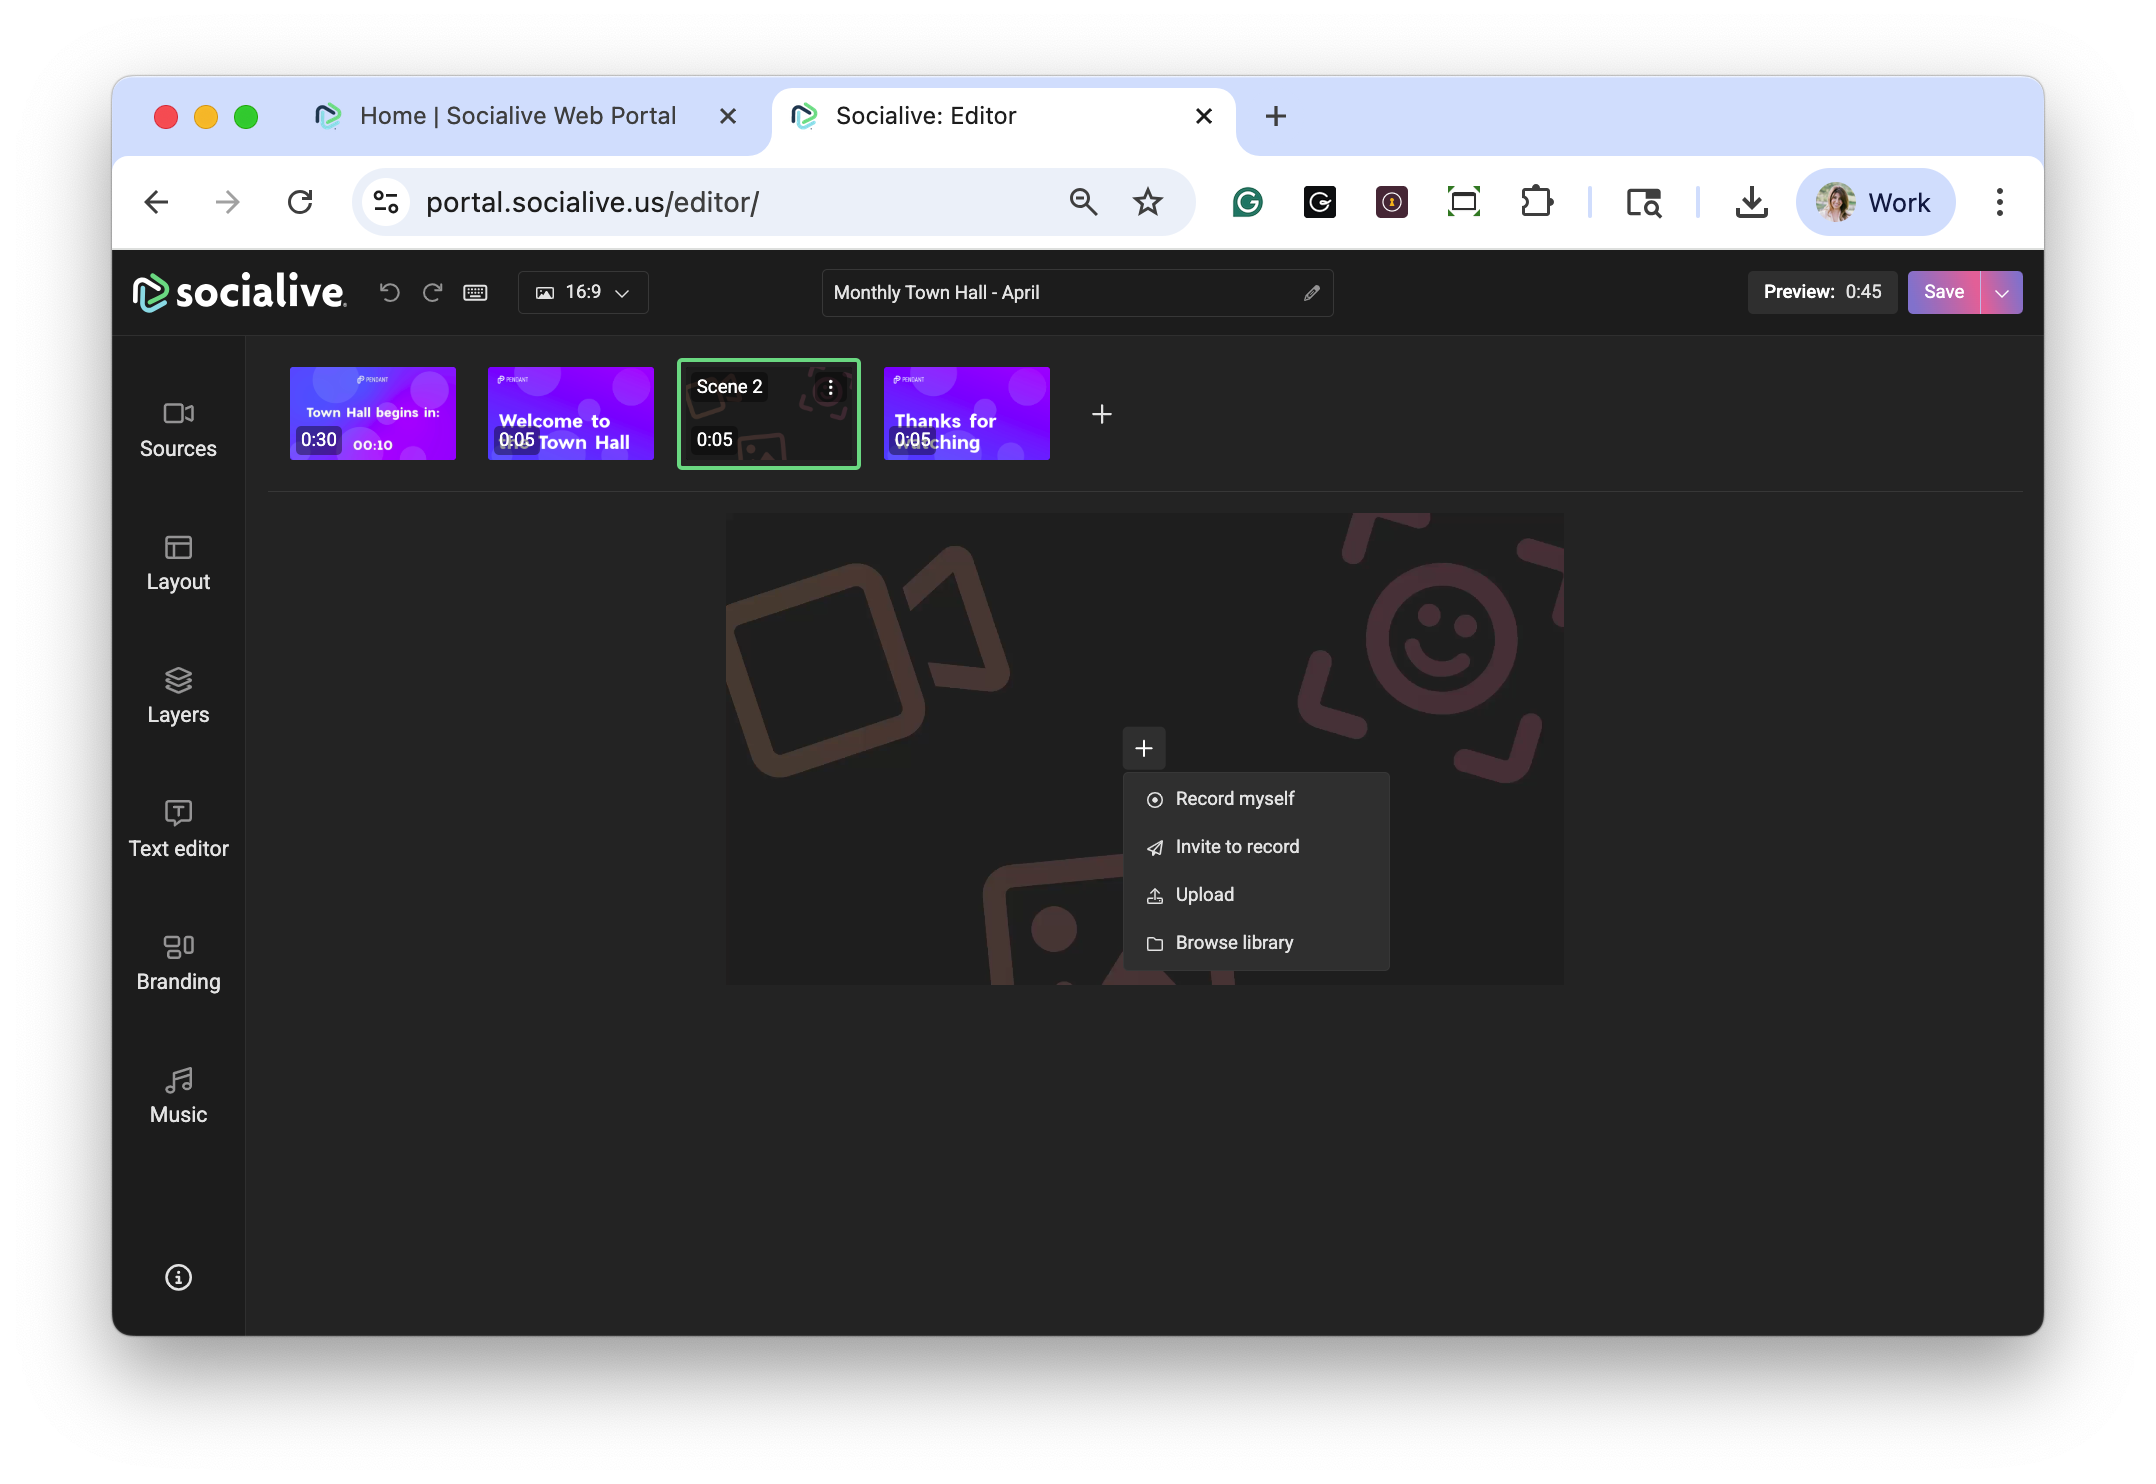2156x1484 pixels.
Task: Click the Save button
Action: (1943, 292)
